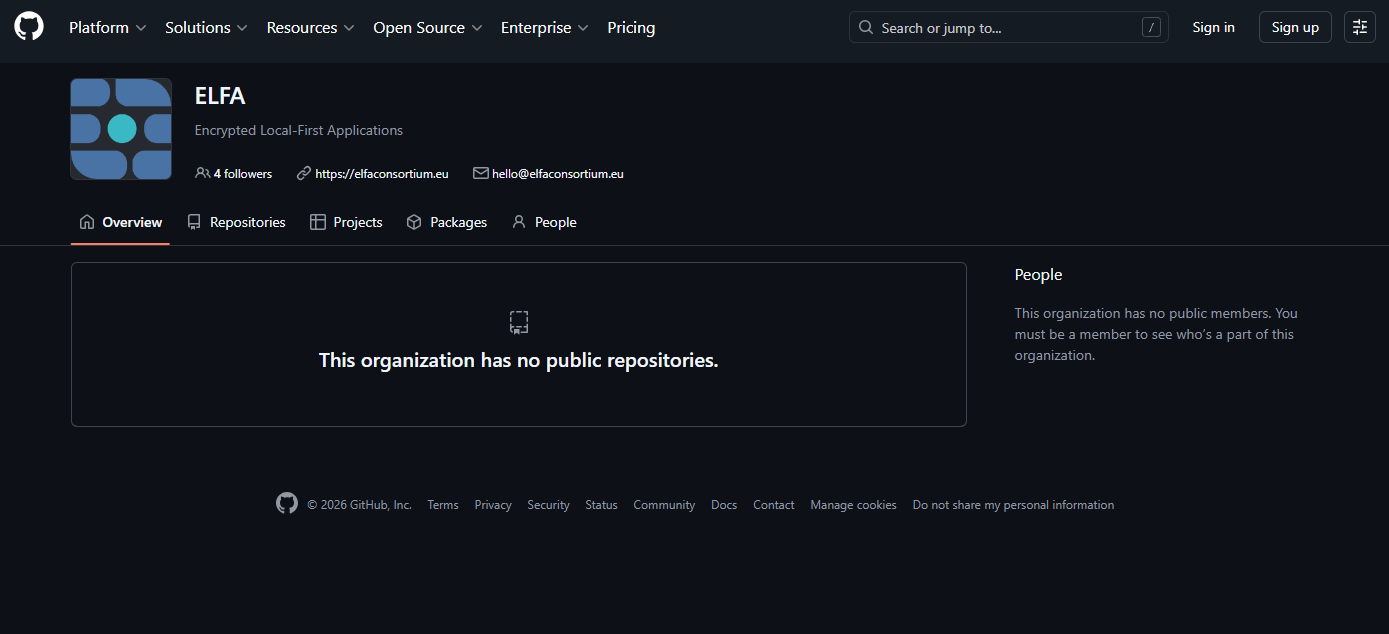Click the GitHub logo in footer
Image resolution: width=1389 pixels, height=634 pixels.
click(287, 504)
